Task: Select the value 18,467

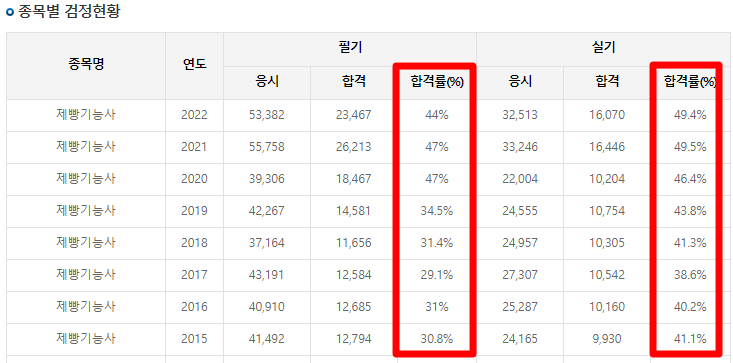Action: pyautogui.click(x=353, y=179)
